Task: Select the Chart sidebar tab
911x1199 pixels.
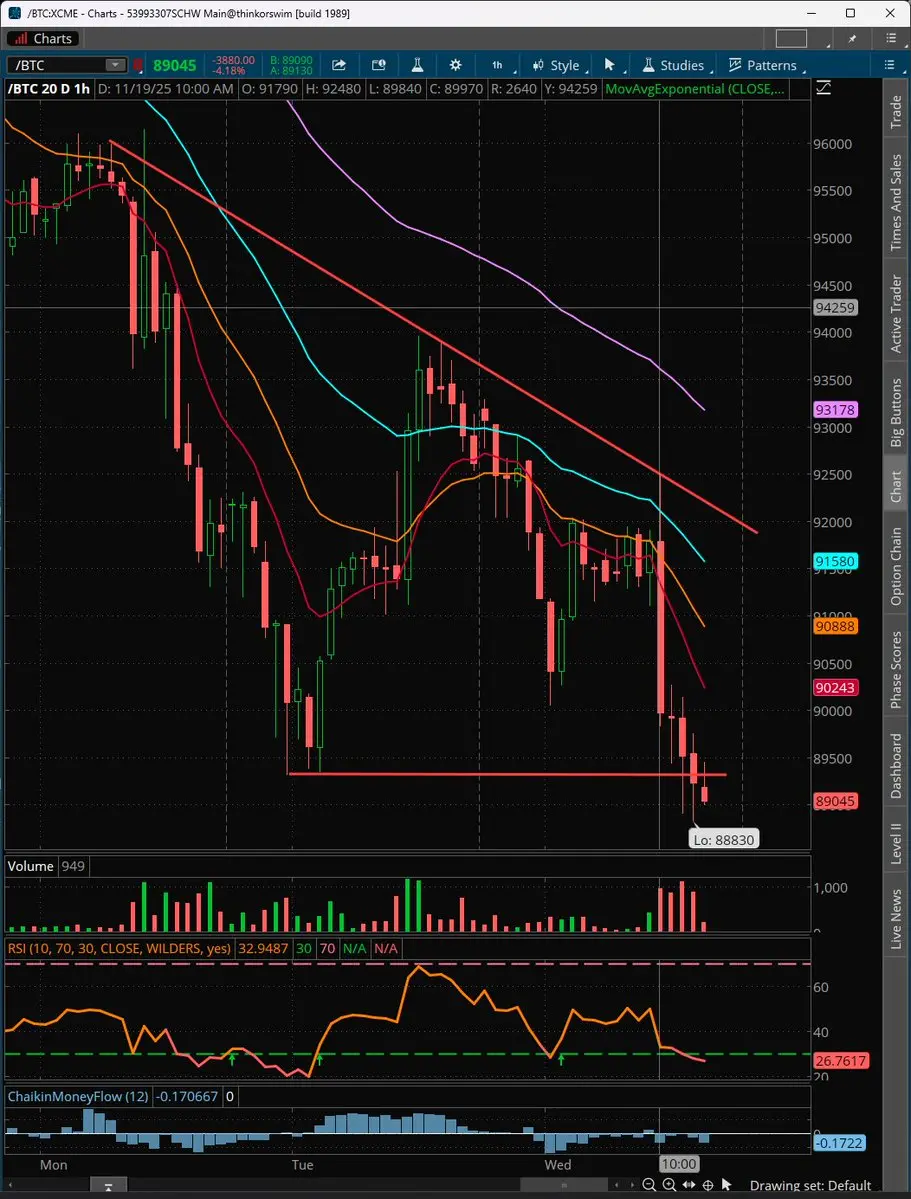Action: [x=896, y=486]
